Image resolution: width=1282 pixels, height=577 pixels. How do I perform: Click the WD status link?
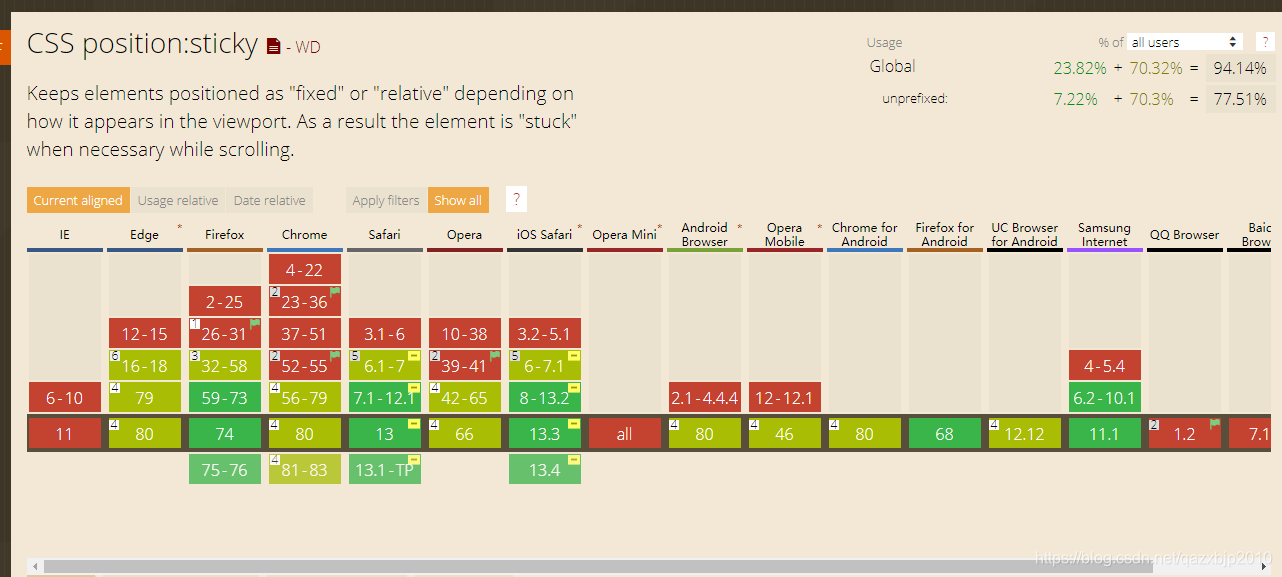(307, 47)
